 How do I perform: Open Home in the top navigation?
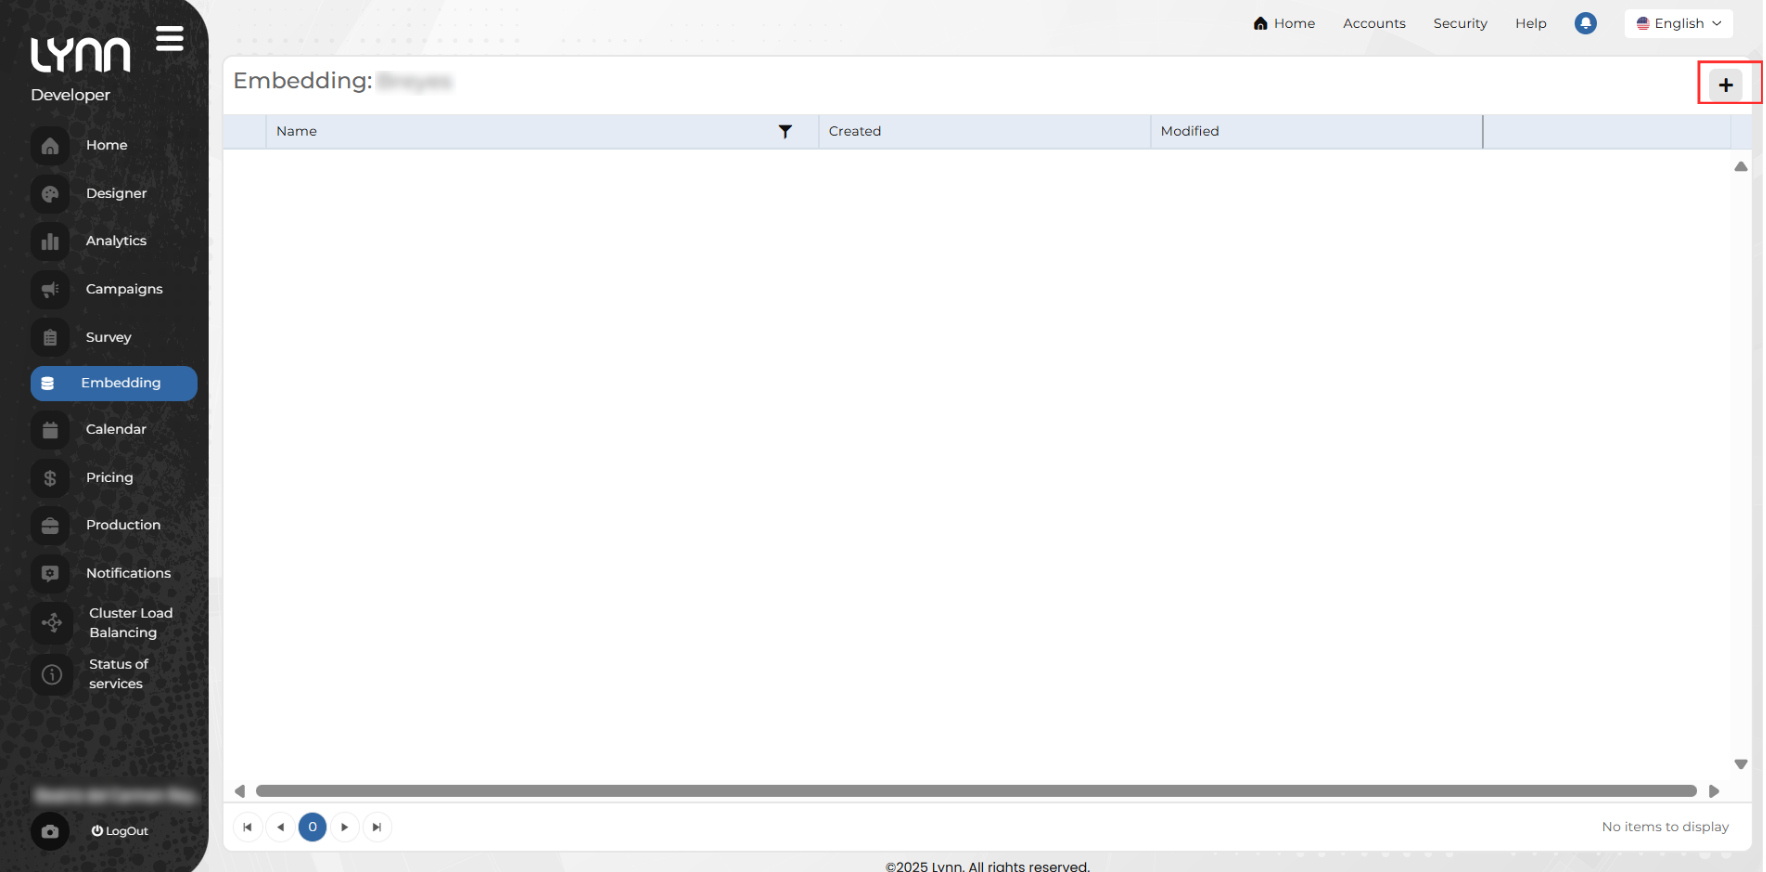(1284, 23)
